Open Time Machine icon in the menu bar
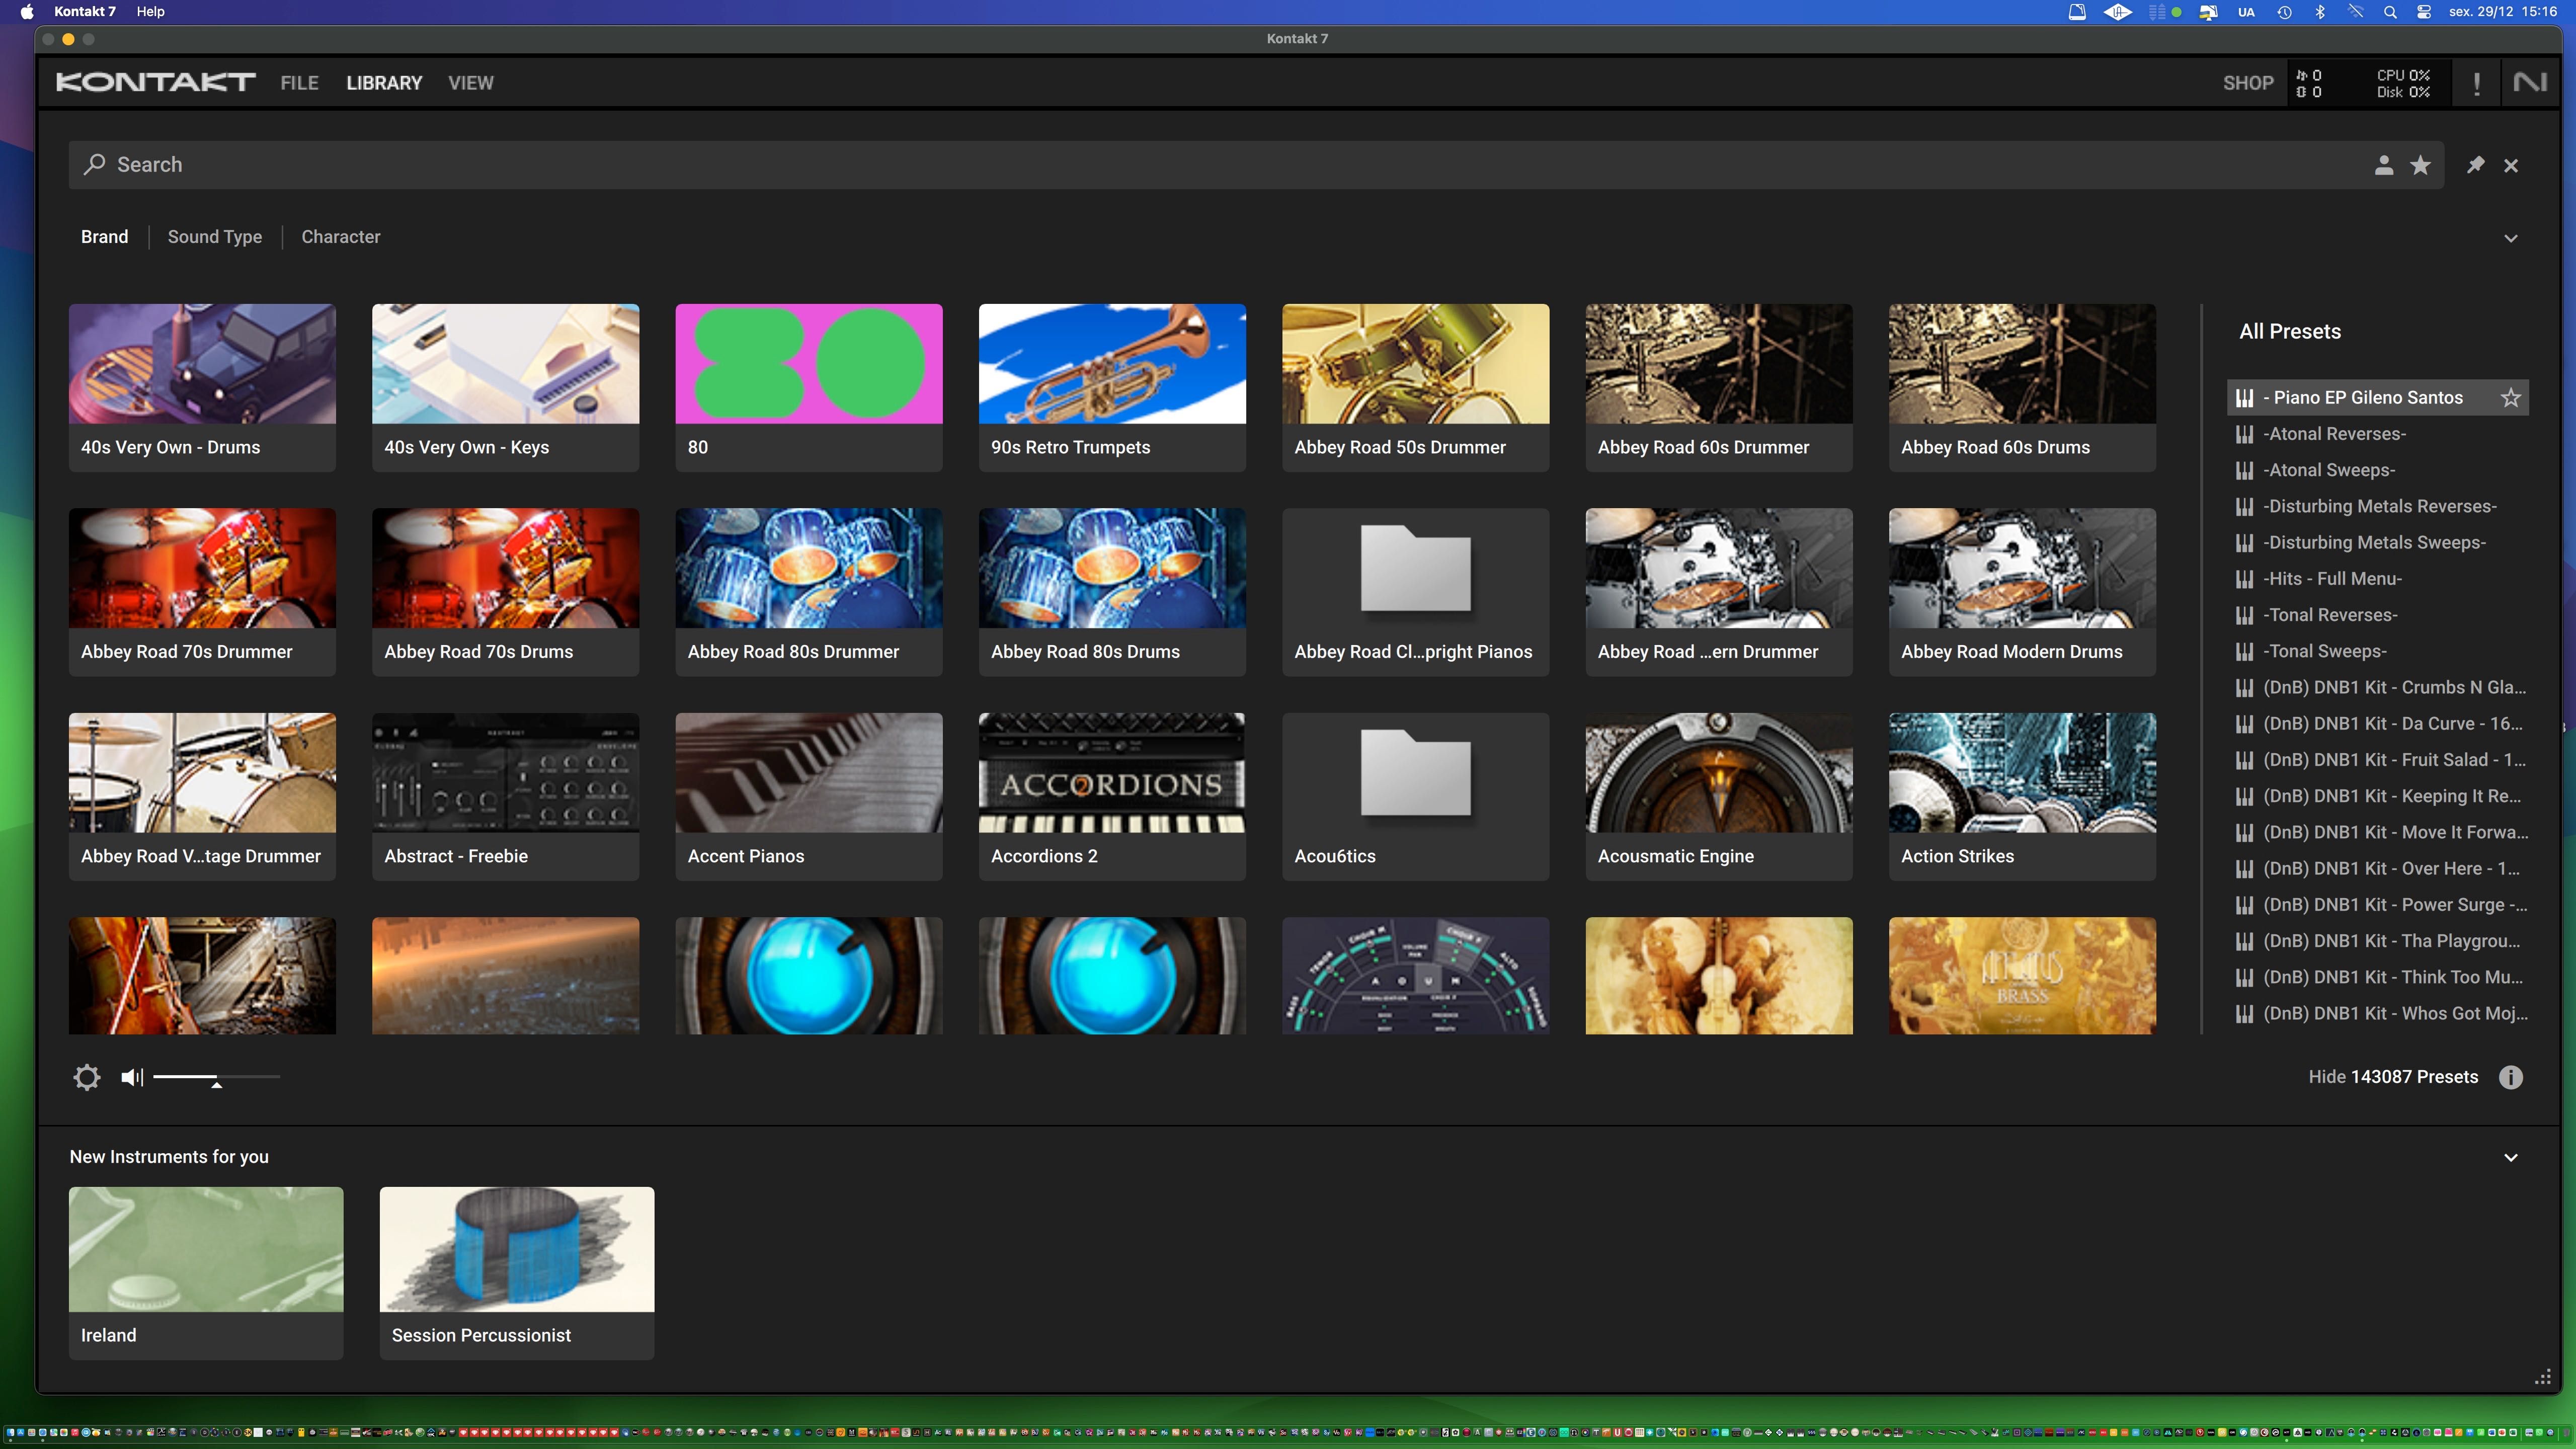2576x1449 pixels. tap(2284, 12)
